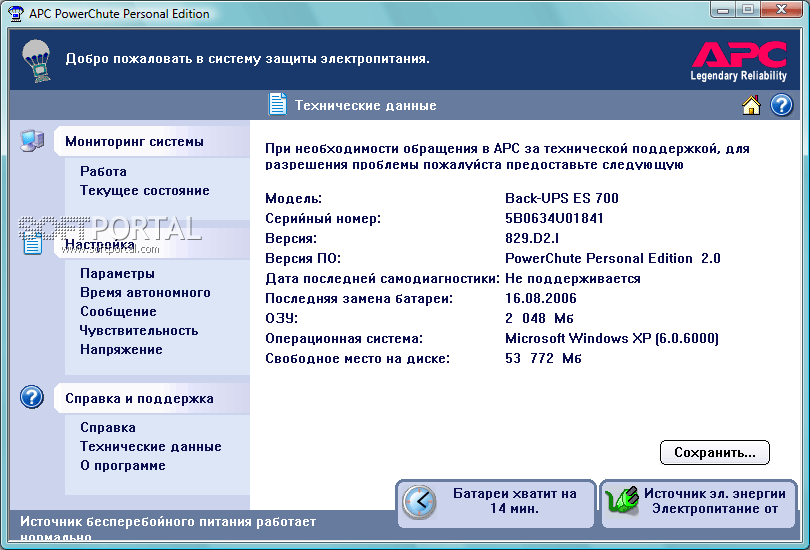Select the Настройка section header
Image resolution: width=810 pixels, height=550 pixels.
(152, 244)
